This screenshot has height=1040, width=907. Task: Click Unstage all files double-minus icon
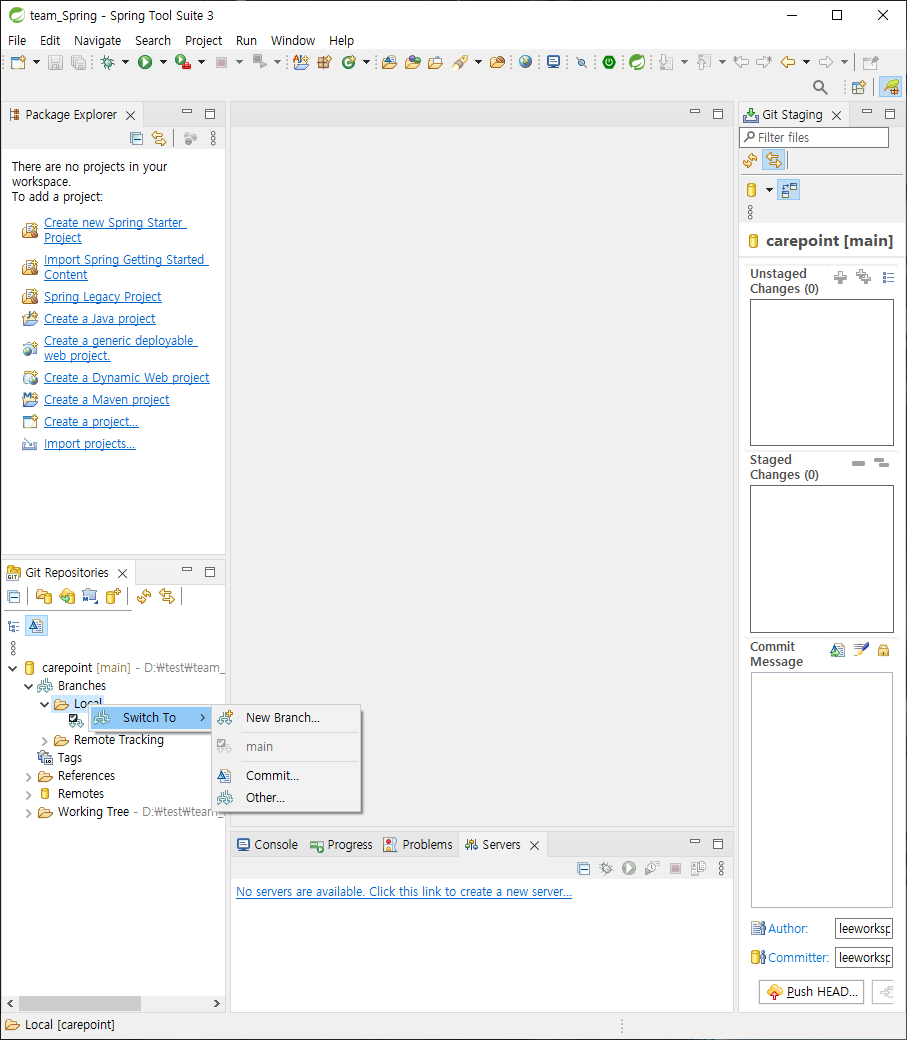click(x=881, y=462)
